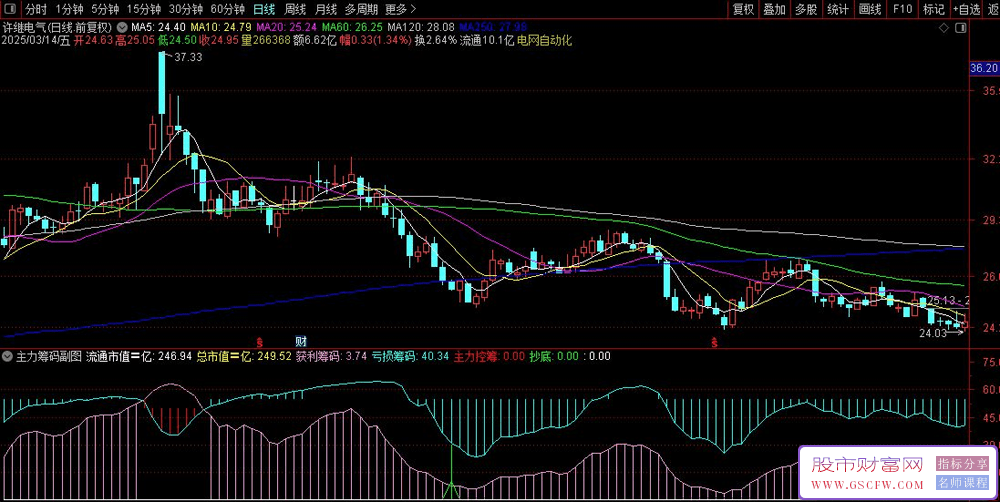Activate the 画线 drawing tools
The image size is (1000, 502).
point(870,10)
